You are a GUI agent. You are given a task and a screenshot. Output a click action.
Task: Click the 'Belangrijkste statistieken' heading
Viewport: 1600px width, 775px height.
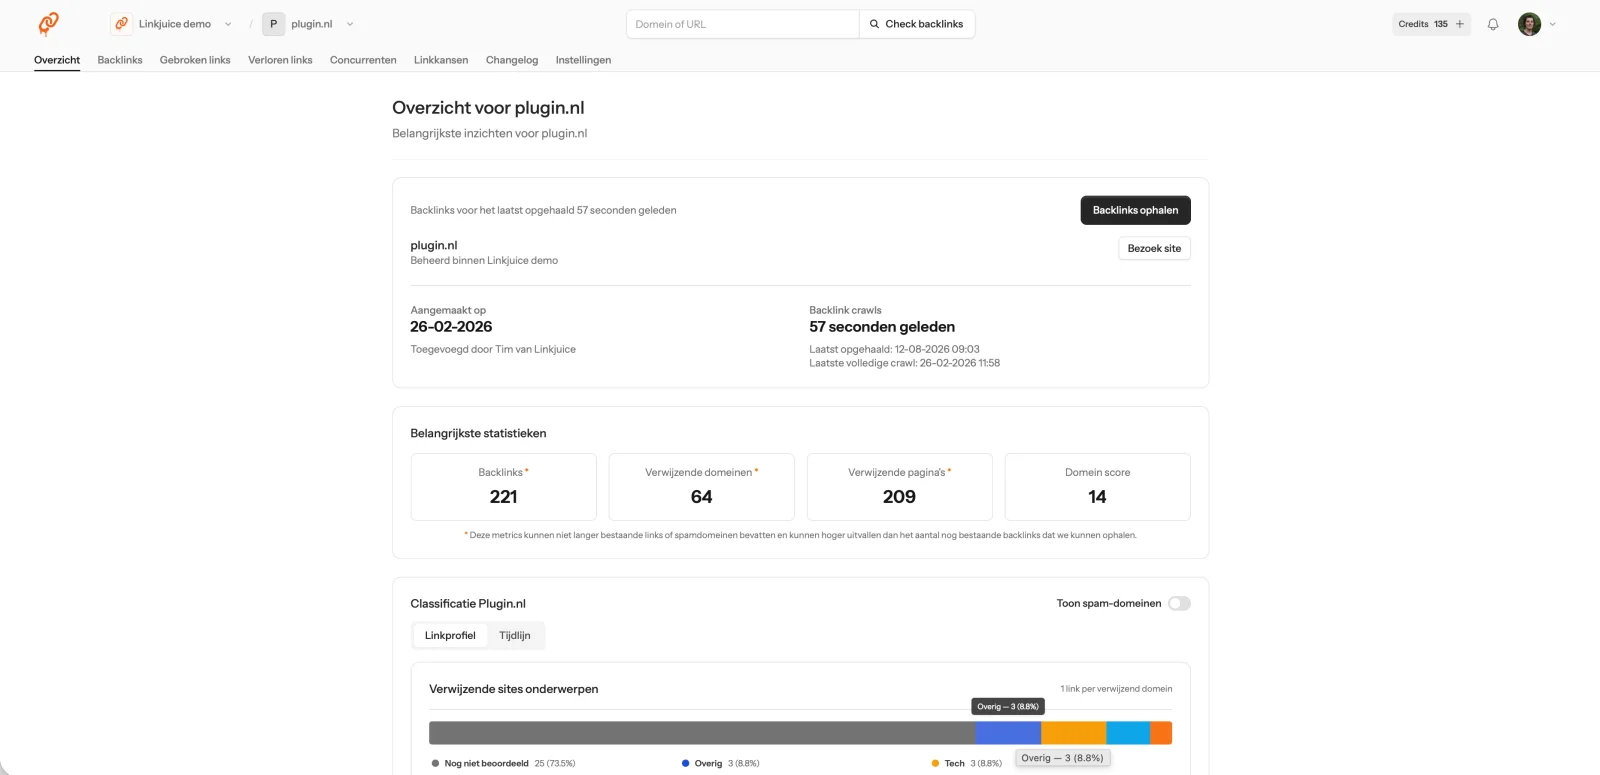pos(478,433)
